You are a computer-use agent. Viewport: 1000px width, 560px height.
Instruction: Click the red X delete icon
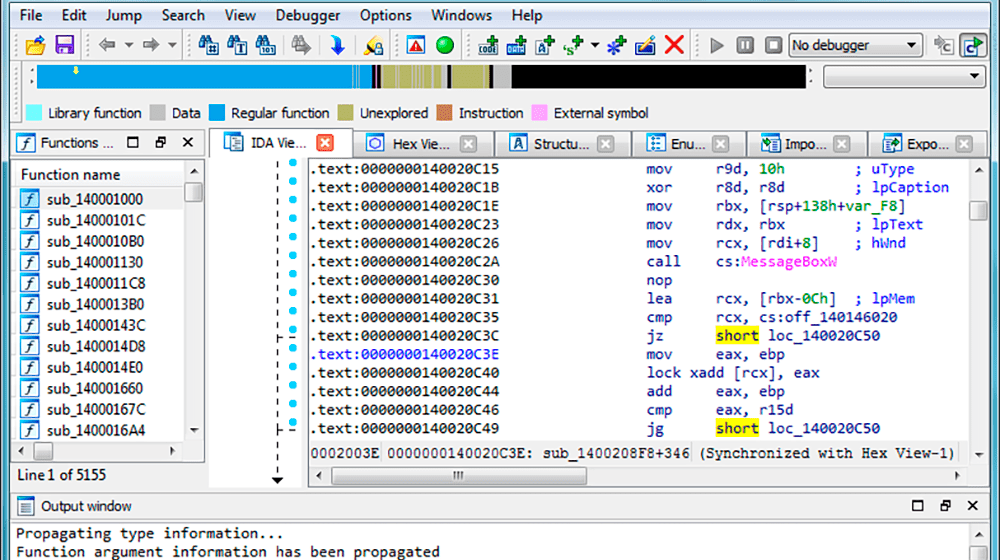(674, 45)
